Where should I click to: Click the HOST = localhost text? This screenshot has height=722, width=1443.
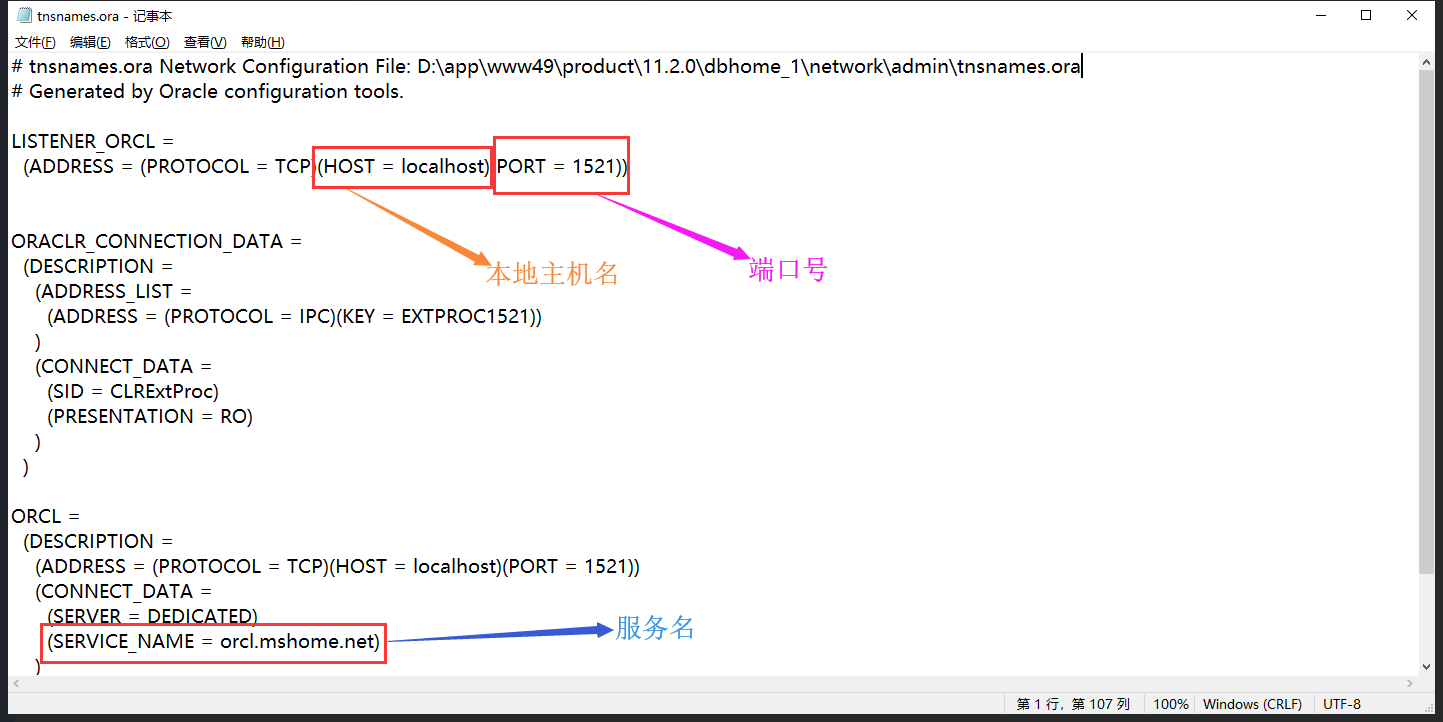coord(401,166)
